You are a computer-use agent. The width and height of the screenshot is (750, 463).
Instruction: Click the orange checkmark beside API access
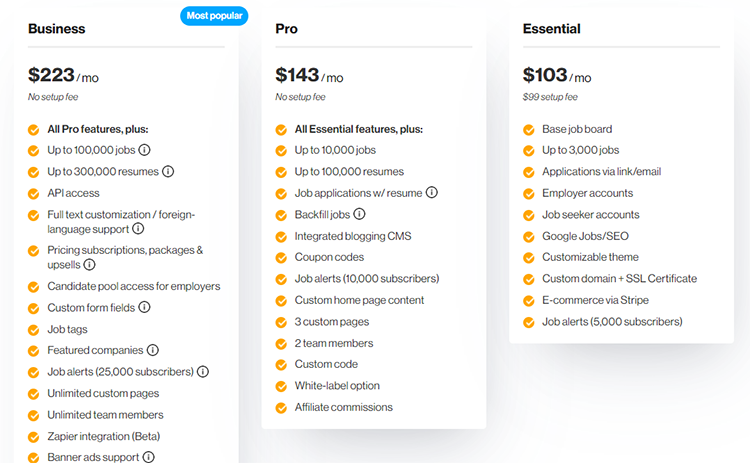click(33, 194)
